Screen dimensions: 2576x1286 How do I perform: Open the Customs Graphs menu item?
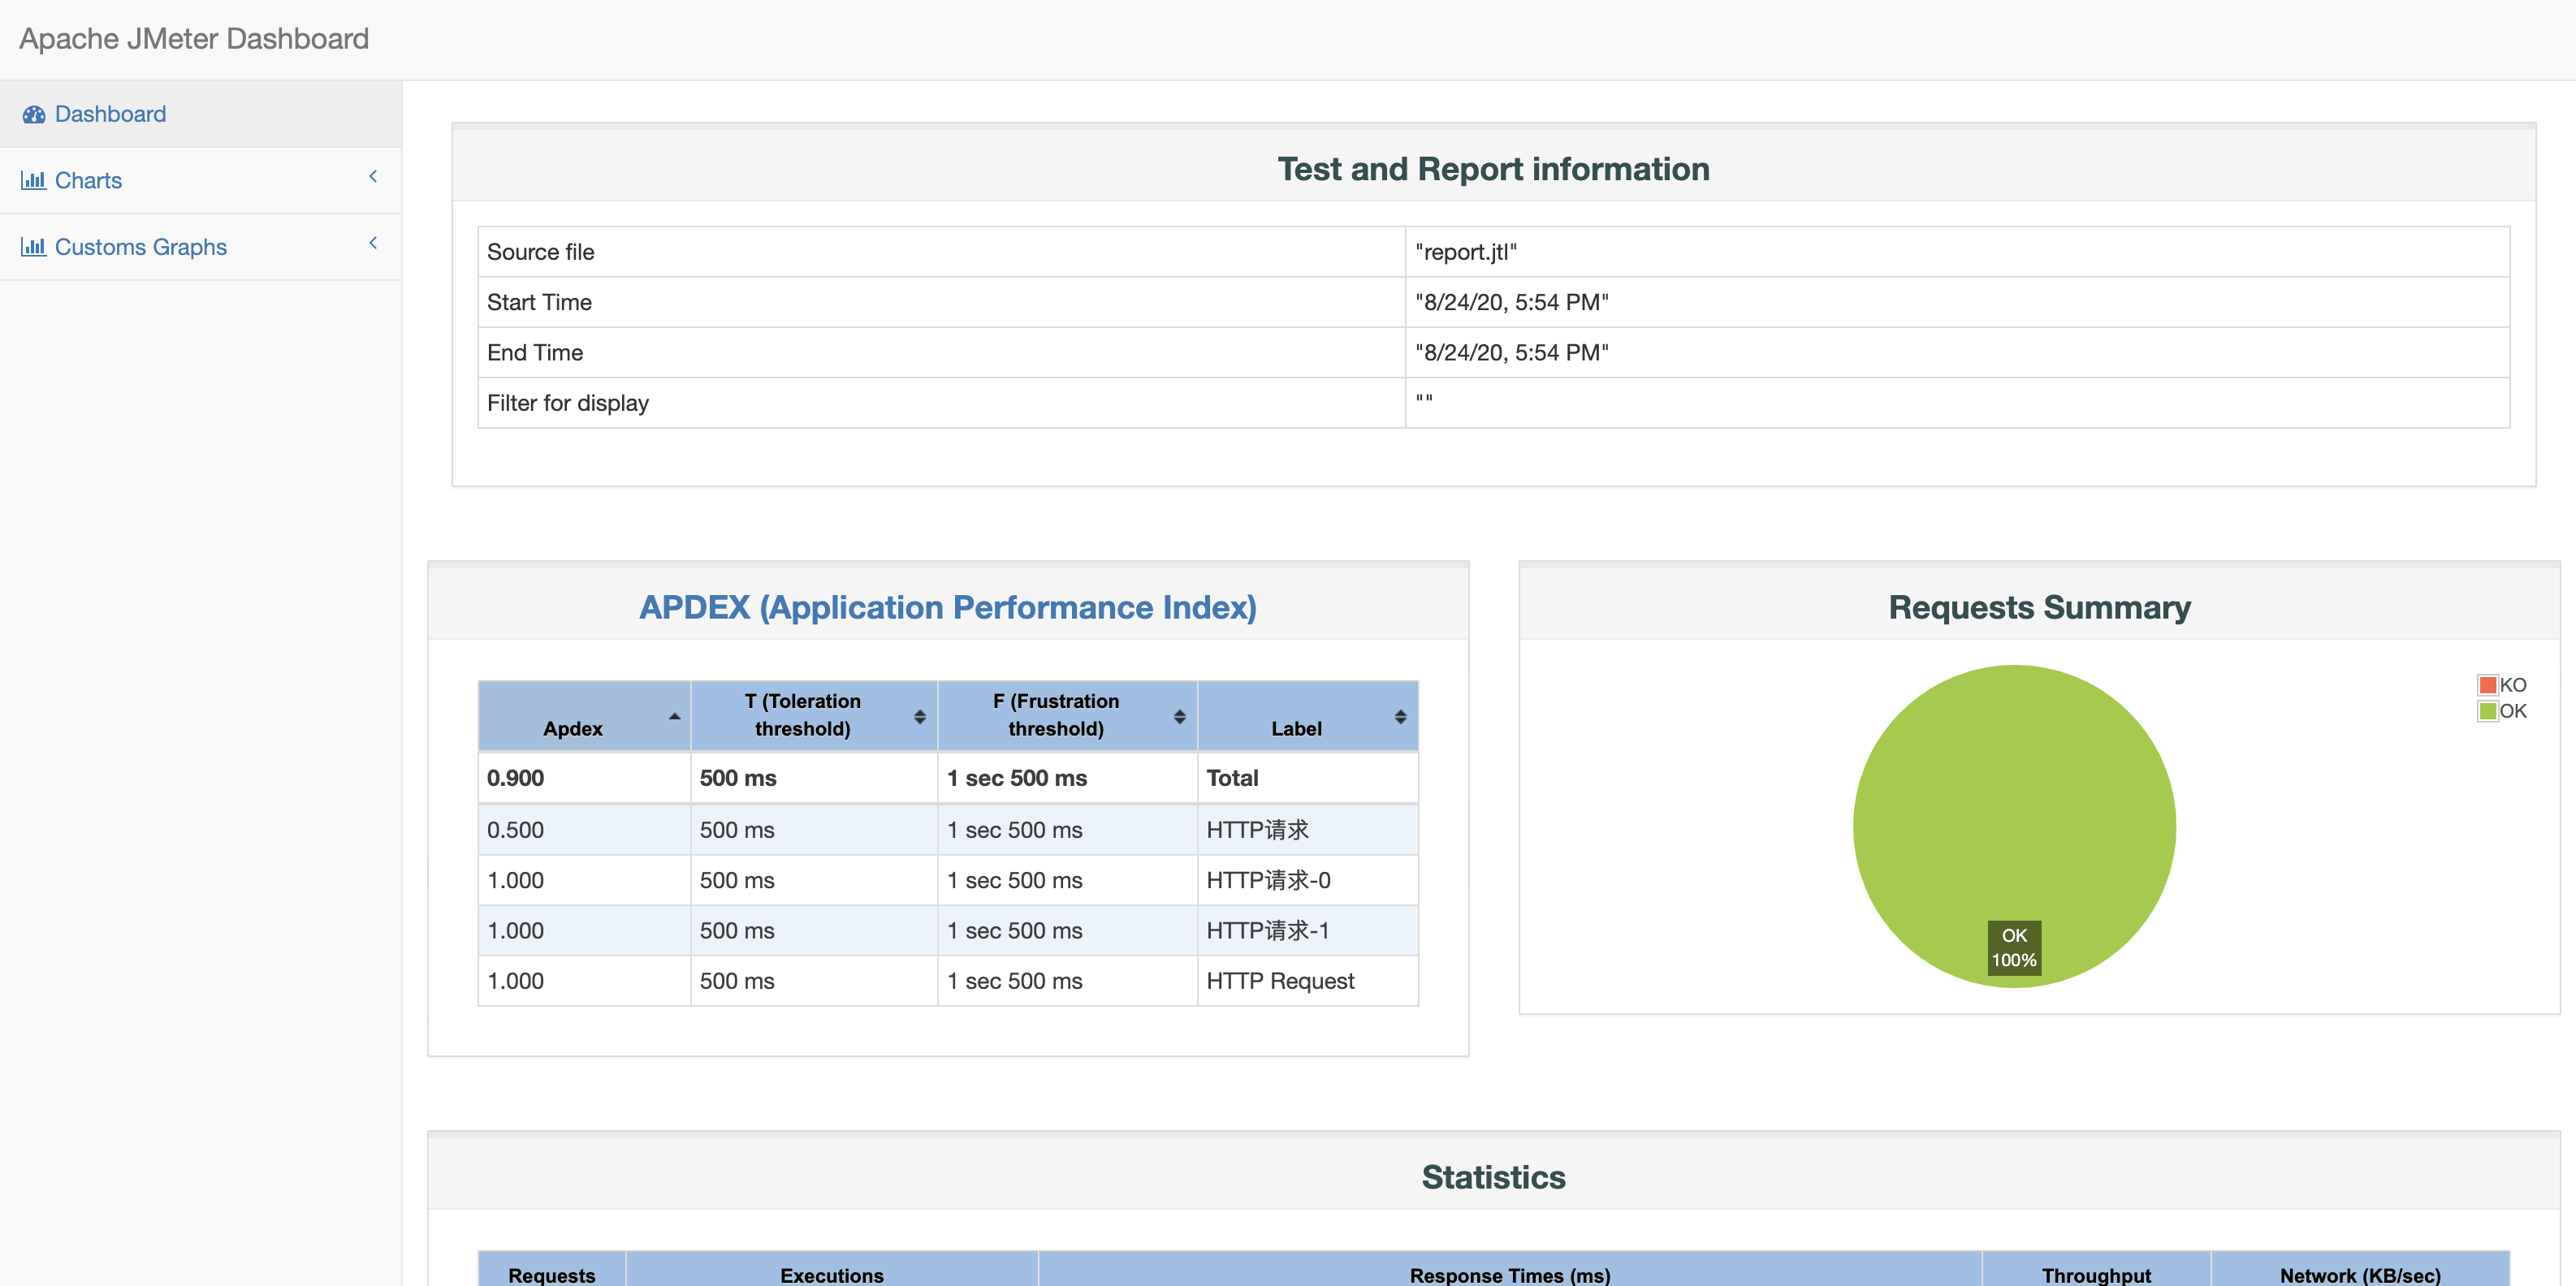[x=140, y=246]
